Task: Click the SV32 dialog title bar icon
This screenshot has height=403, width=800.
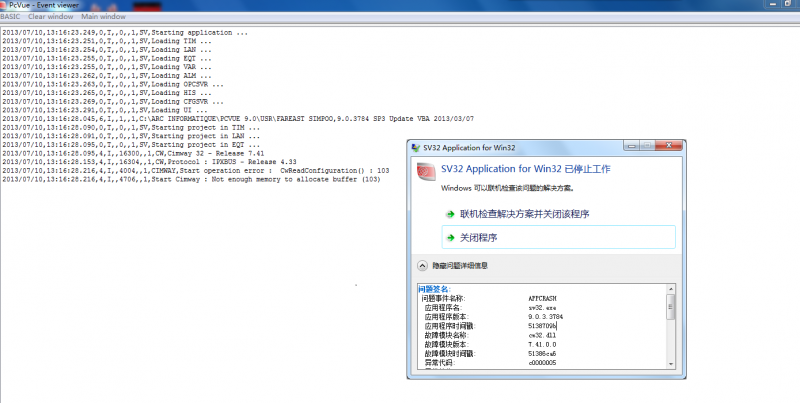Action: pyautogui.click(x=416, y=147)
